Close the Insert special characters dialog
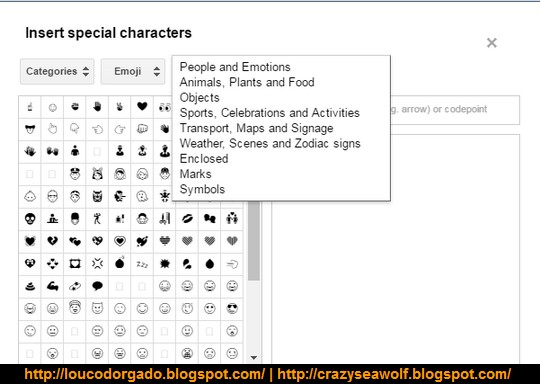Viewport: 540px width, 384px height. click(492, 43)
